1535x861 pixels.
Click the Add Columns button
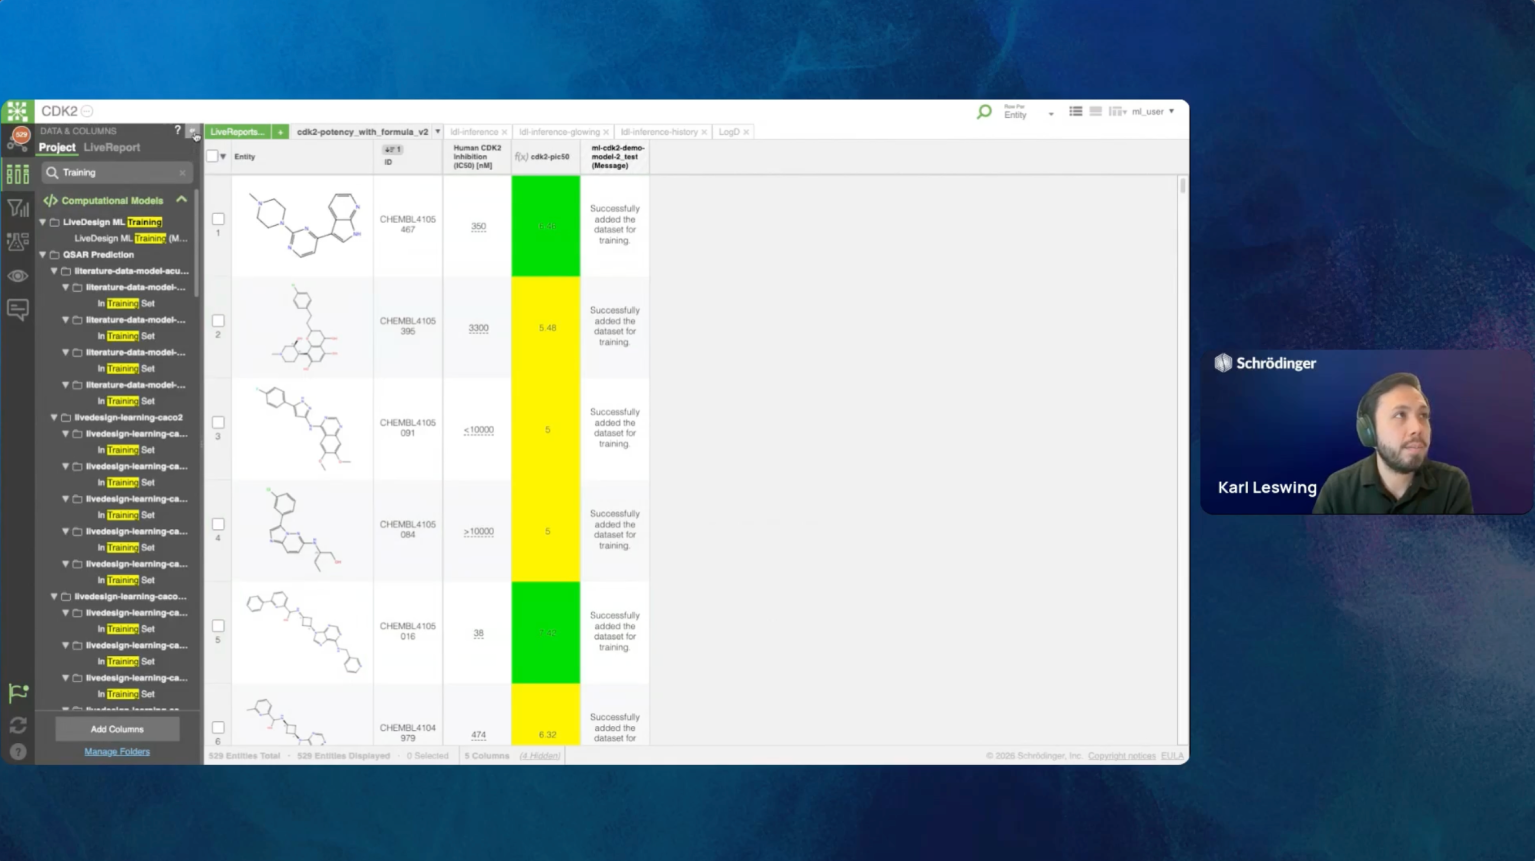(x=117, y=729)
